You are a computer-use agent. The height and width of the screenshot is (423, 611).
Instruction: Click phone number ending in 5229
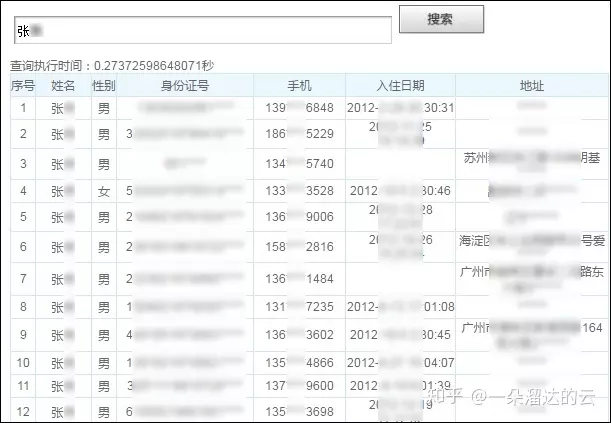click(x=299, y=134)
